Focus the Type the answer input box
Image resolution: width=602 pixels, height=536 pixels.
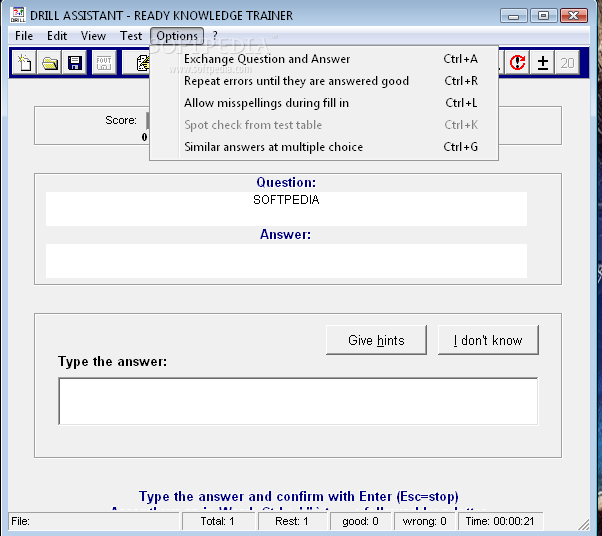click(298, 401)
